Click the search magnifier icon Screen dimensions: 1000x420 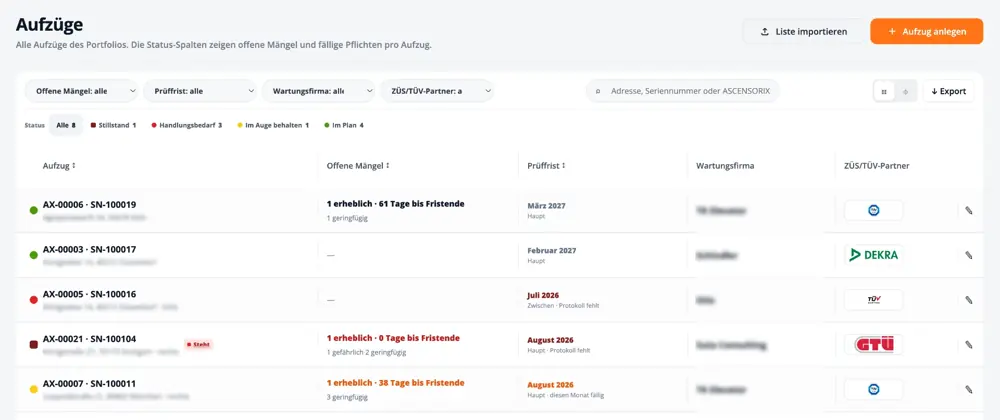598,91
